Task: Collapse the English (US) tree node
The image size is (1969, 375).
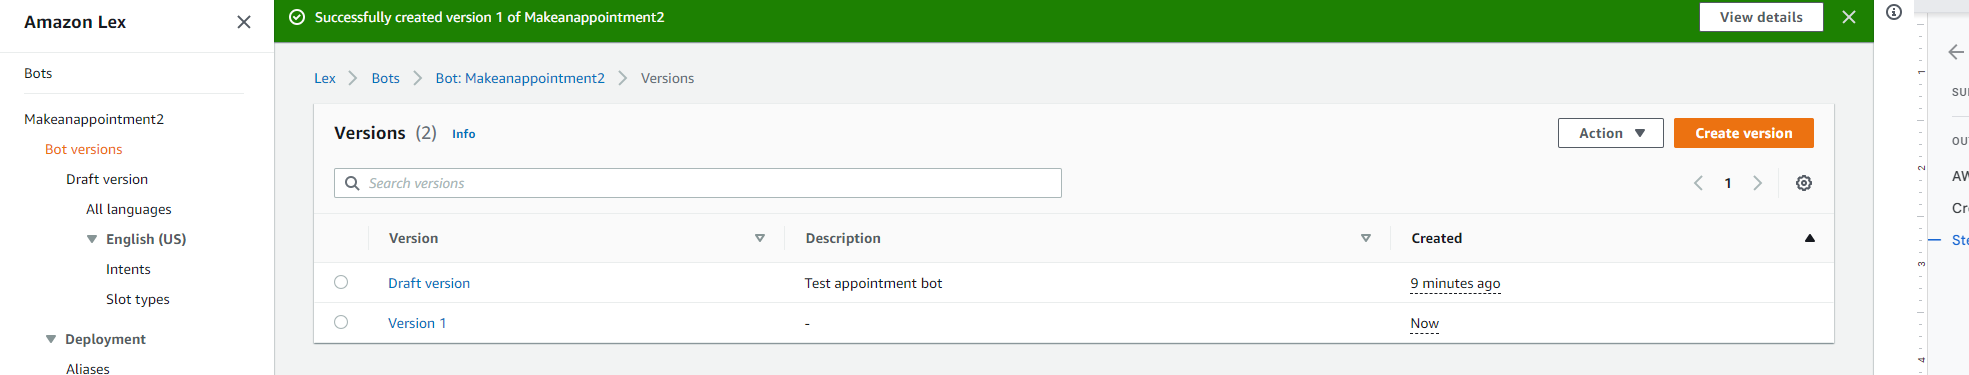Action: pyautogui.click(x=92, y=239)
